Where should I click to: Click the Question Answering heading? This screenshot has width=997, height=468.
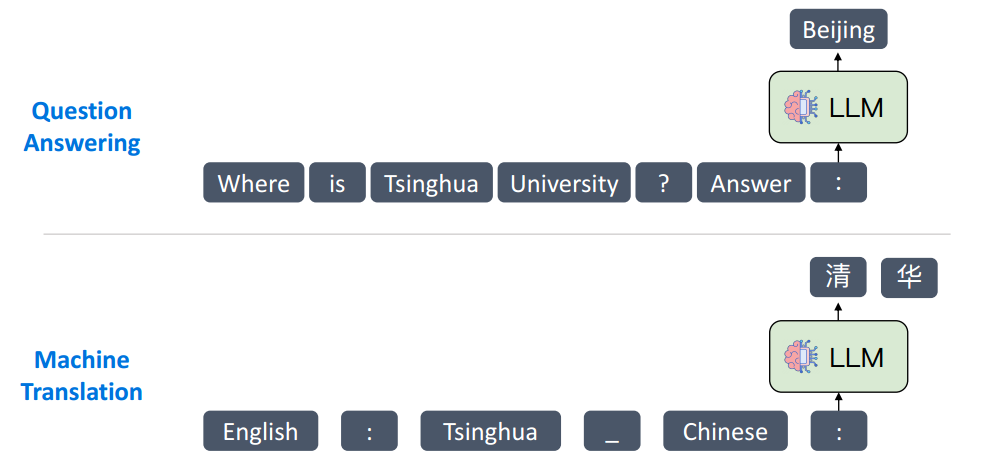pos(82,127)
